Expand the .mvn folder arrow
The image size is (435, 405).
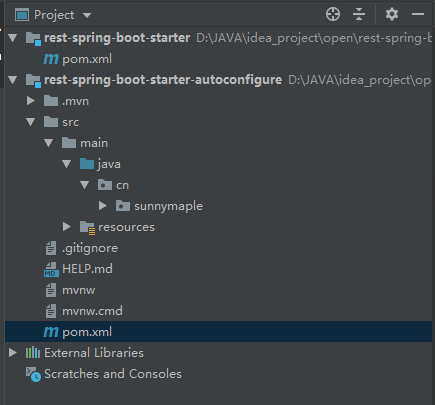point(31,101)
